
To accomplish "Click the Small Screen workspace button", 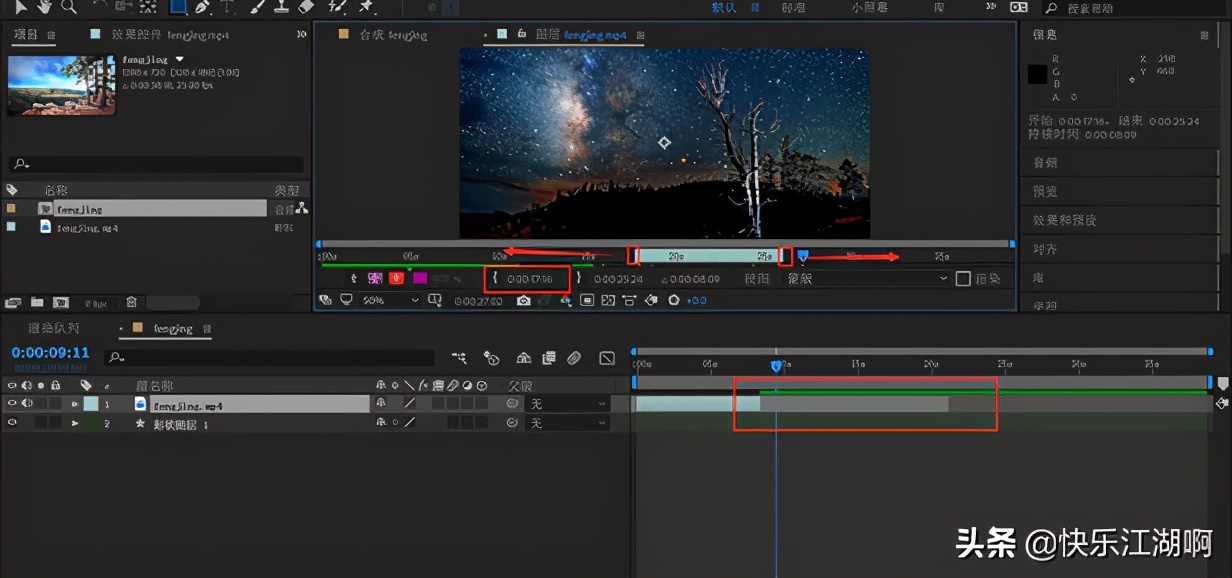I will pos(868,7).
